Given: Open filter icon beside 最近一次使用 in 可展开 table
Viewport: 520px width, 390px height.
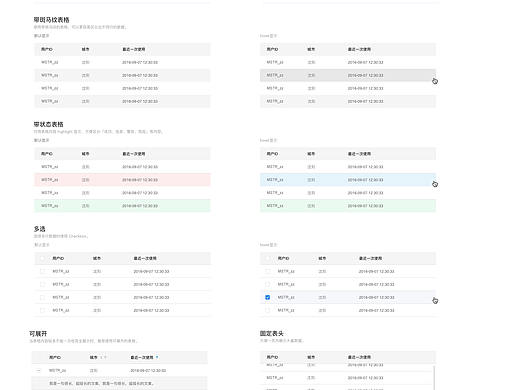Looking at the screenshot, I should pyautogui.click(x=157, y=357).
